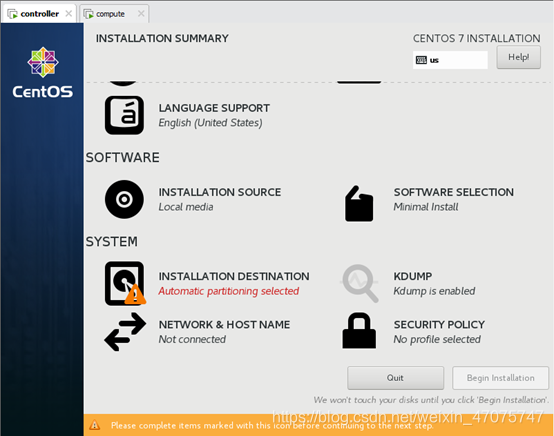Open KDUMP label
Screen dimensions: 554x436
point(413,276)
